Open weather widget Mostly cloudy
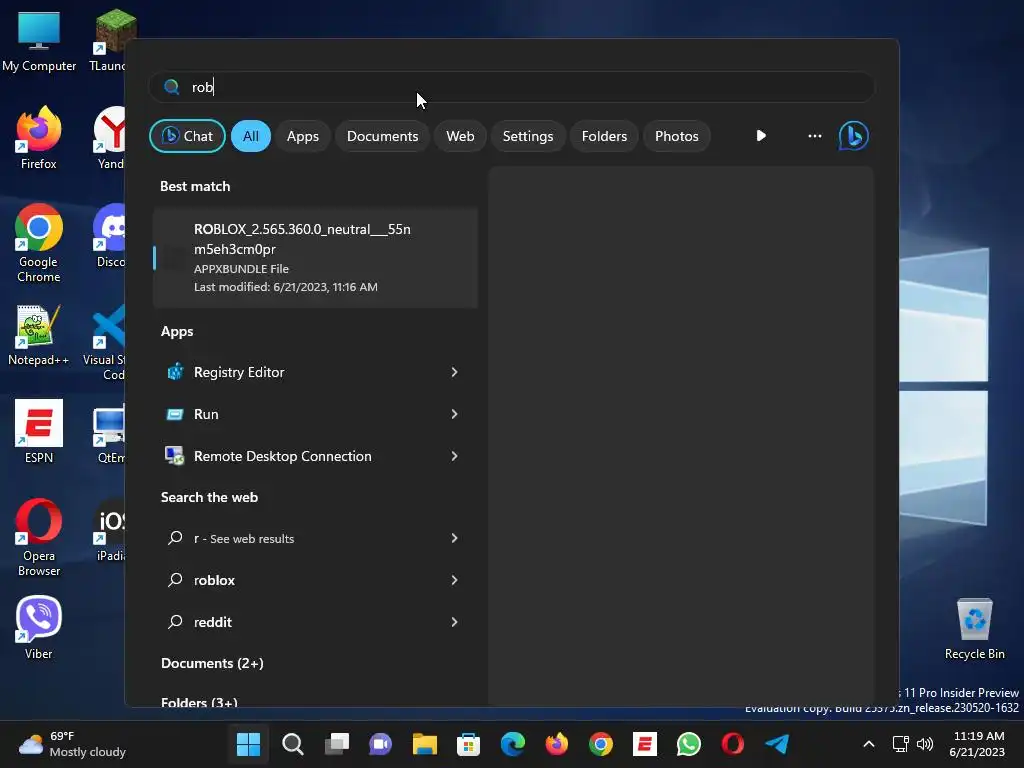Image resolution: width=1024 pixels, height=768 pixels. 72,744
